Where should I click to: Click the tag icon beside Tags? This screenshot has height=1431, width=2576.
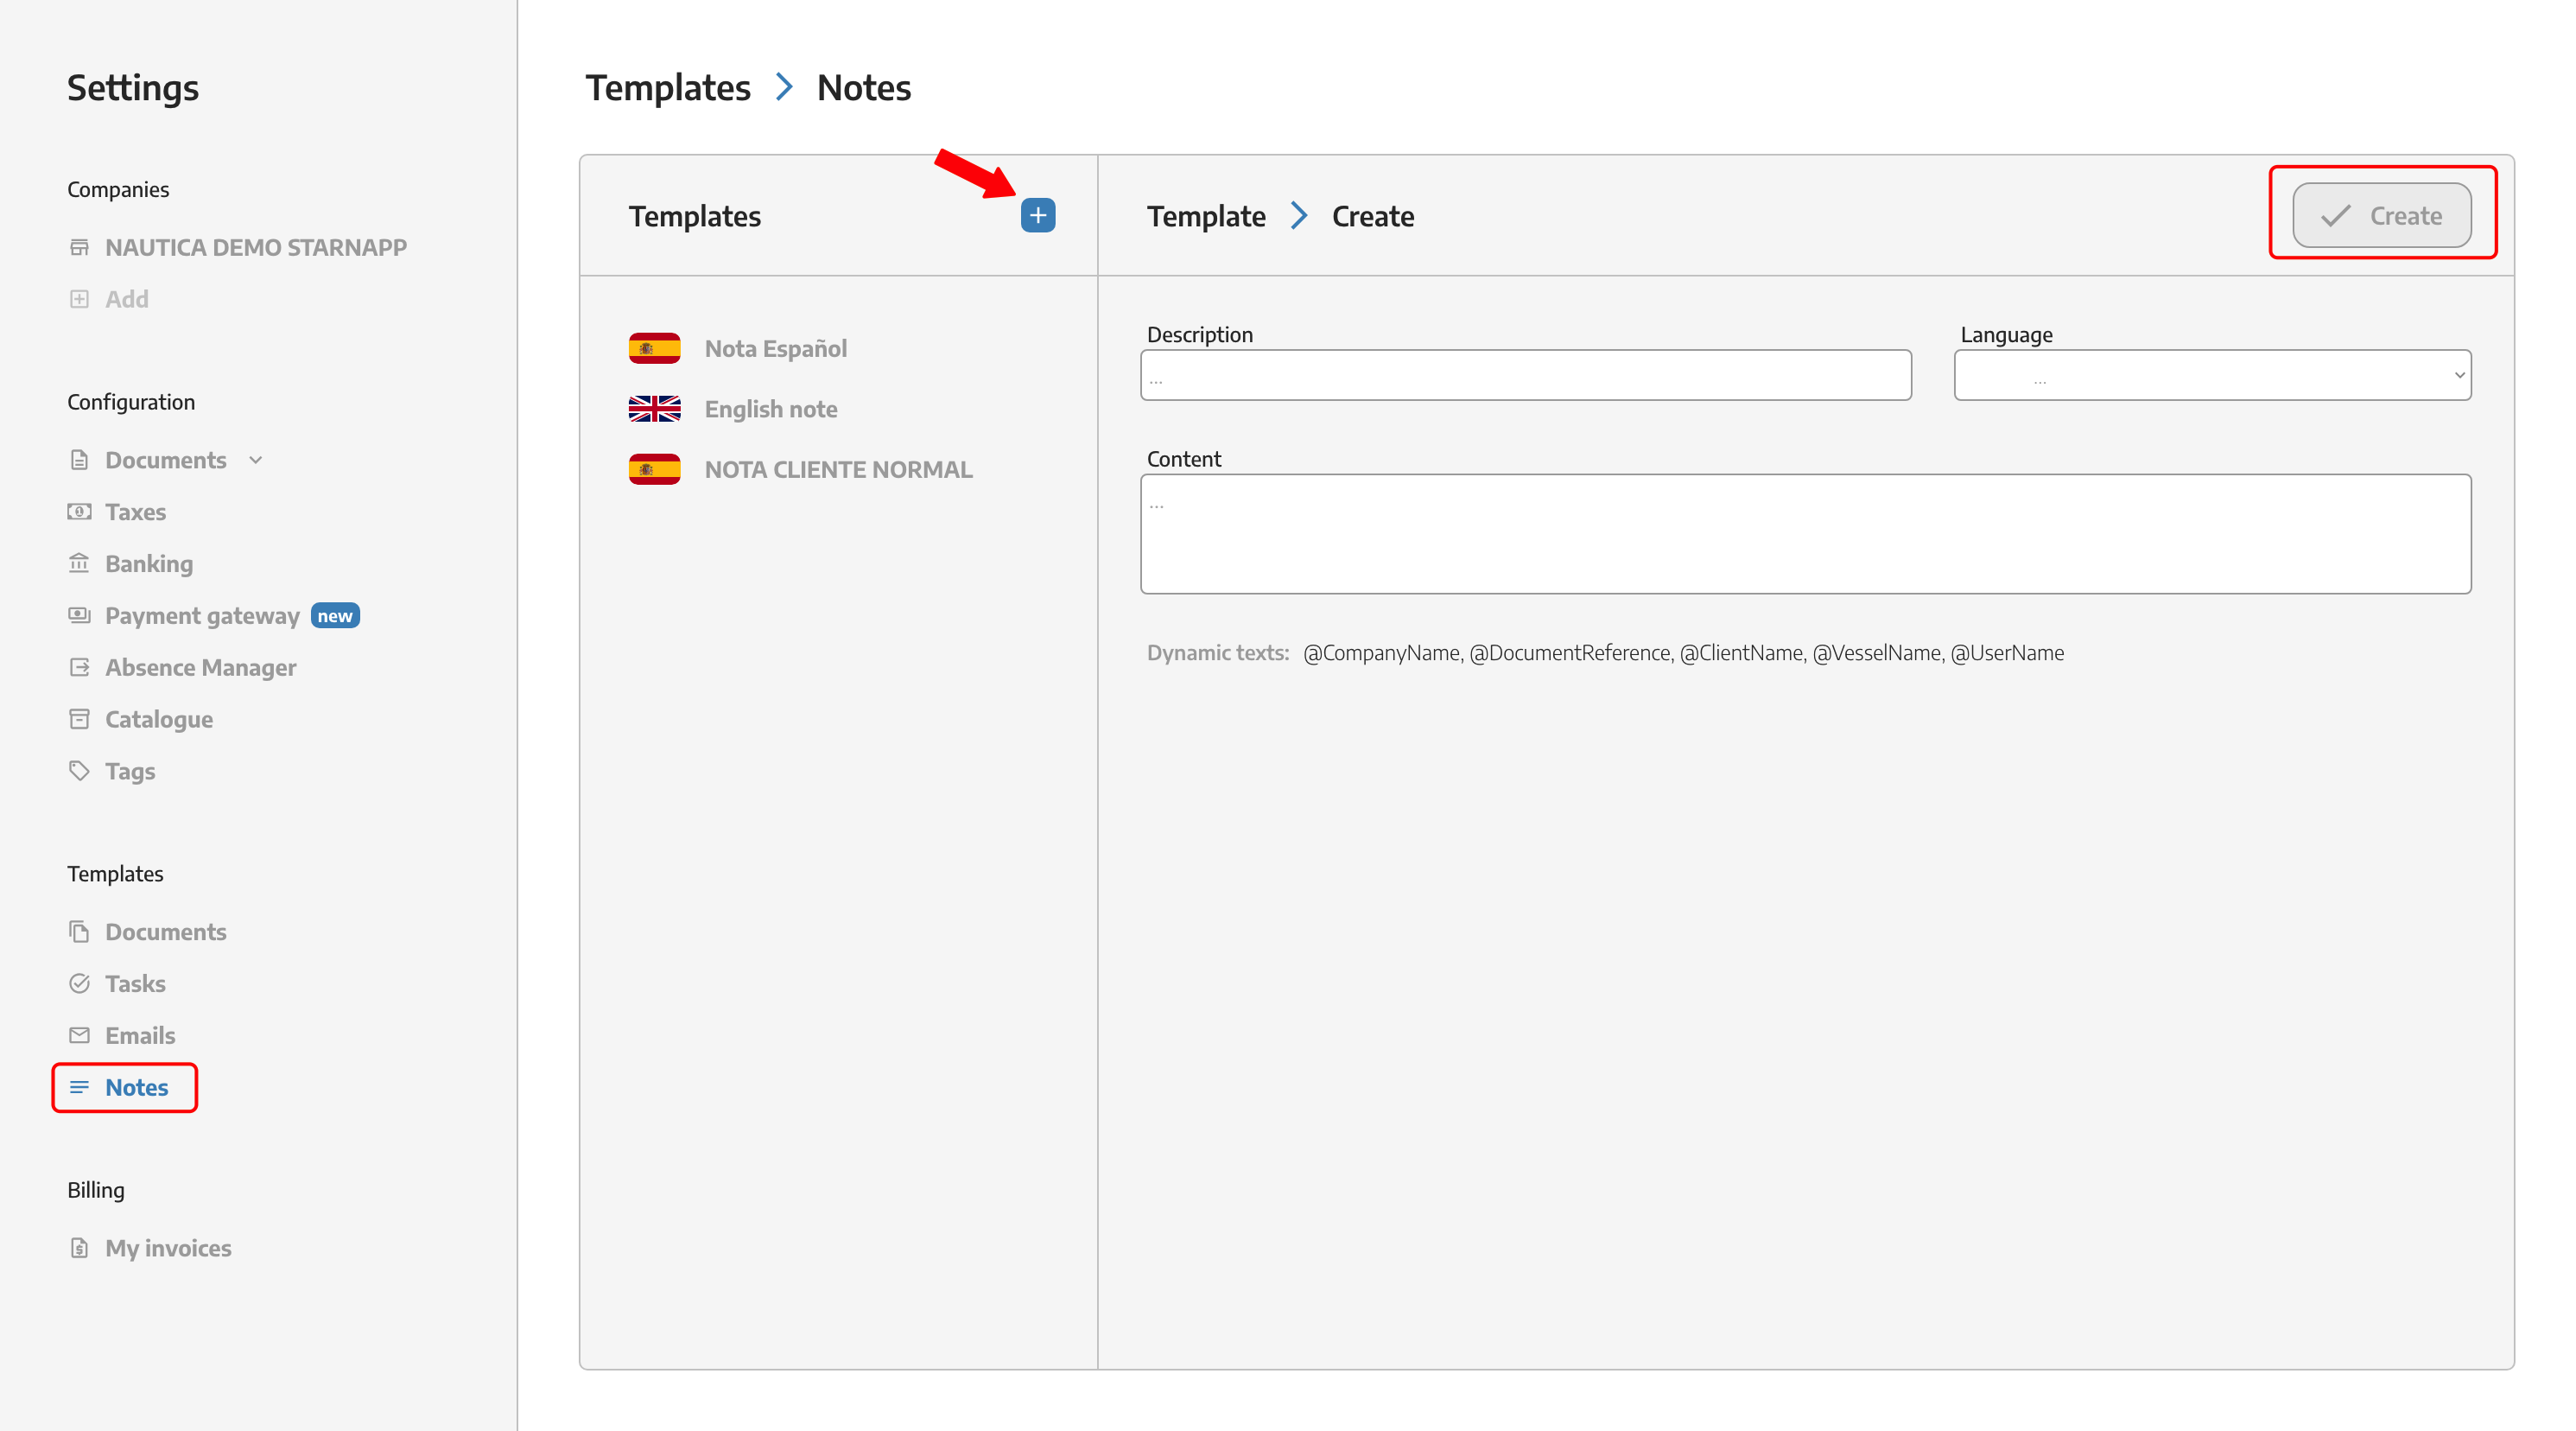(79, 771)
